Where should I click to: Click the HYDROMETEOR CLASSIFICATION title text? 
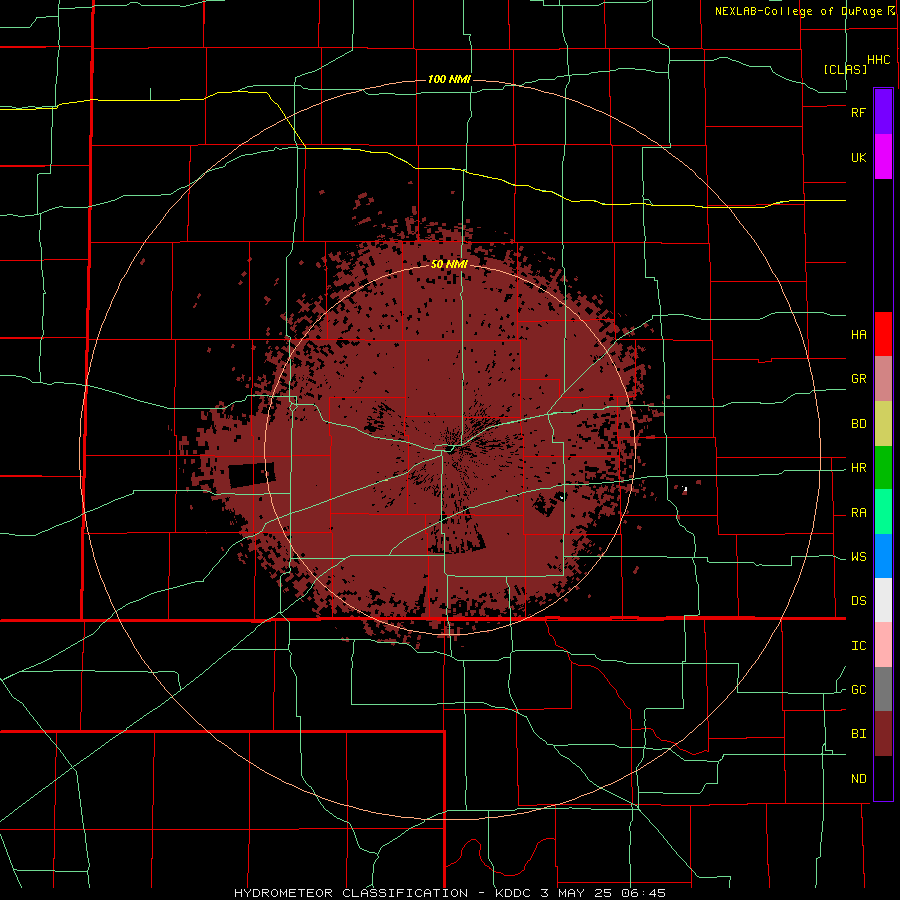[x=351, y=893]
